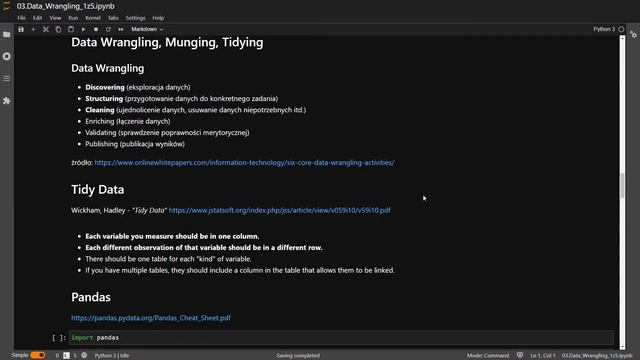Image resolution: width=640 pixels, height=360 pixels.
Task: Click notebook trust shield icon in status bar
Action: [x=520, y=355]
